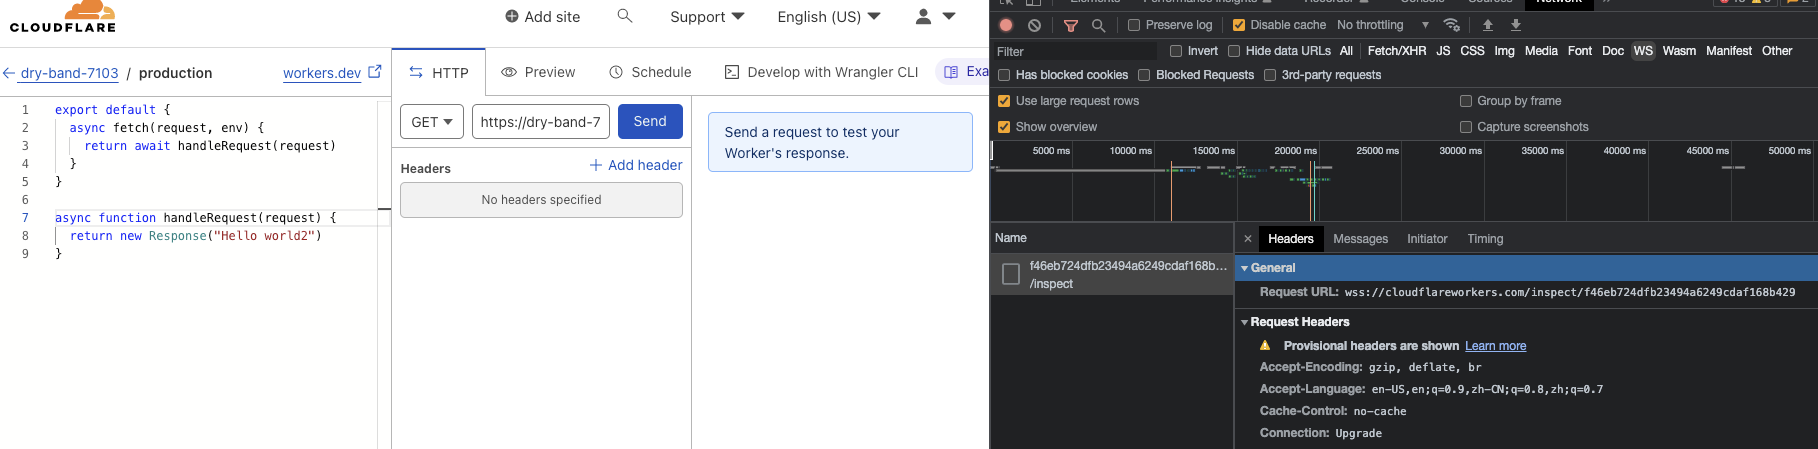1818x449 pixels.
Task: Open the Support menu dropdown
Action: [x=707, y=17]
